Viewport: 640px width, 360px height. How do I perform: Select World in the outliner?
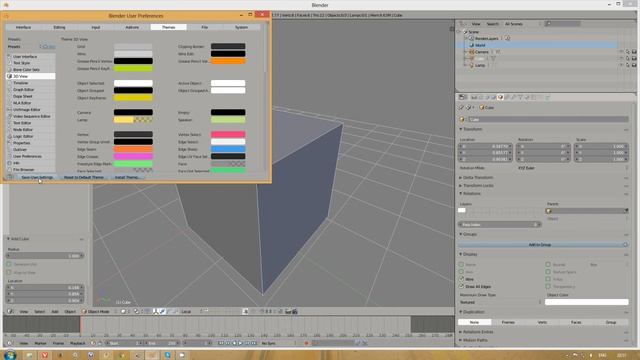[480, 45]
